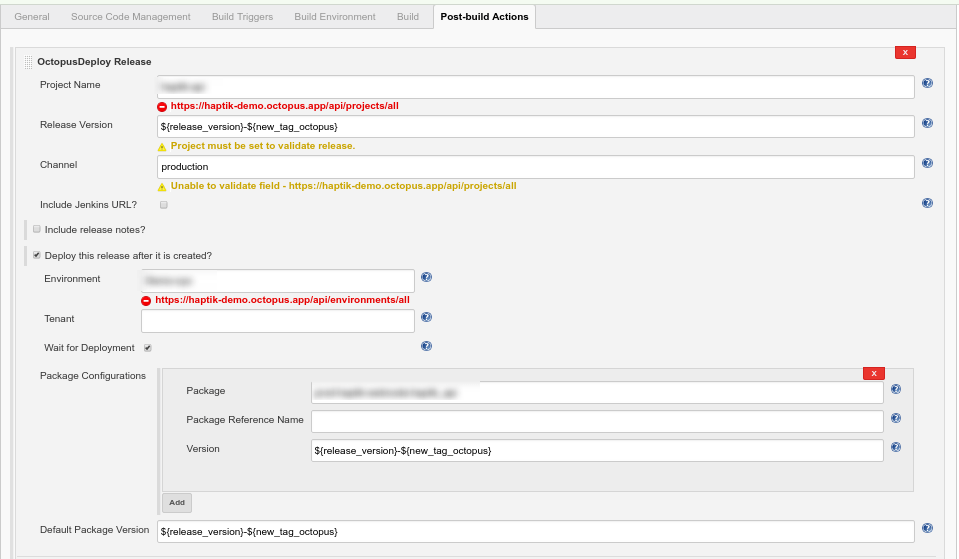Click into the Tenant input field
The image size is (959, 559).
click(x=278, y=320)
